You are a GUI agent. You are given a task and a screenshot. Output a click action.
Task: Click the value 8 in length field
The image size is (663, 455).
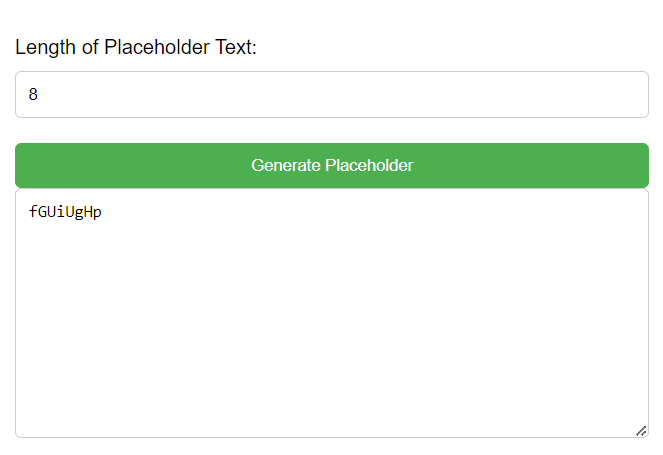(33, 95)
